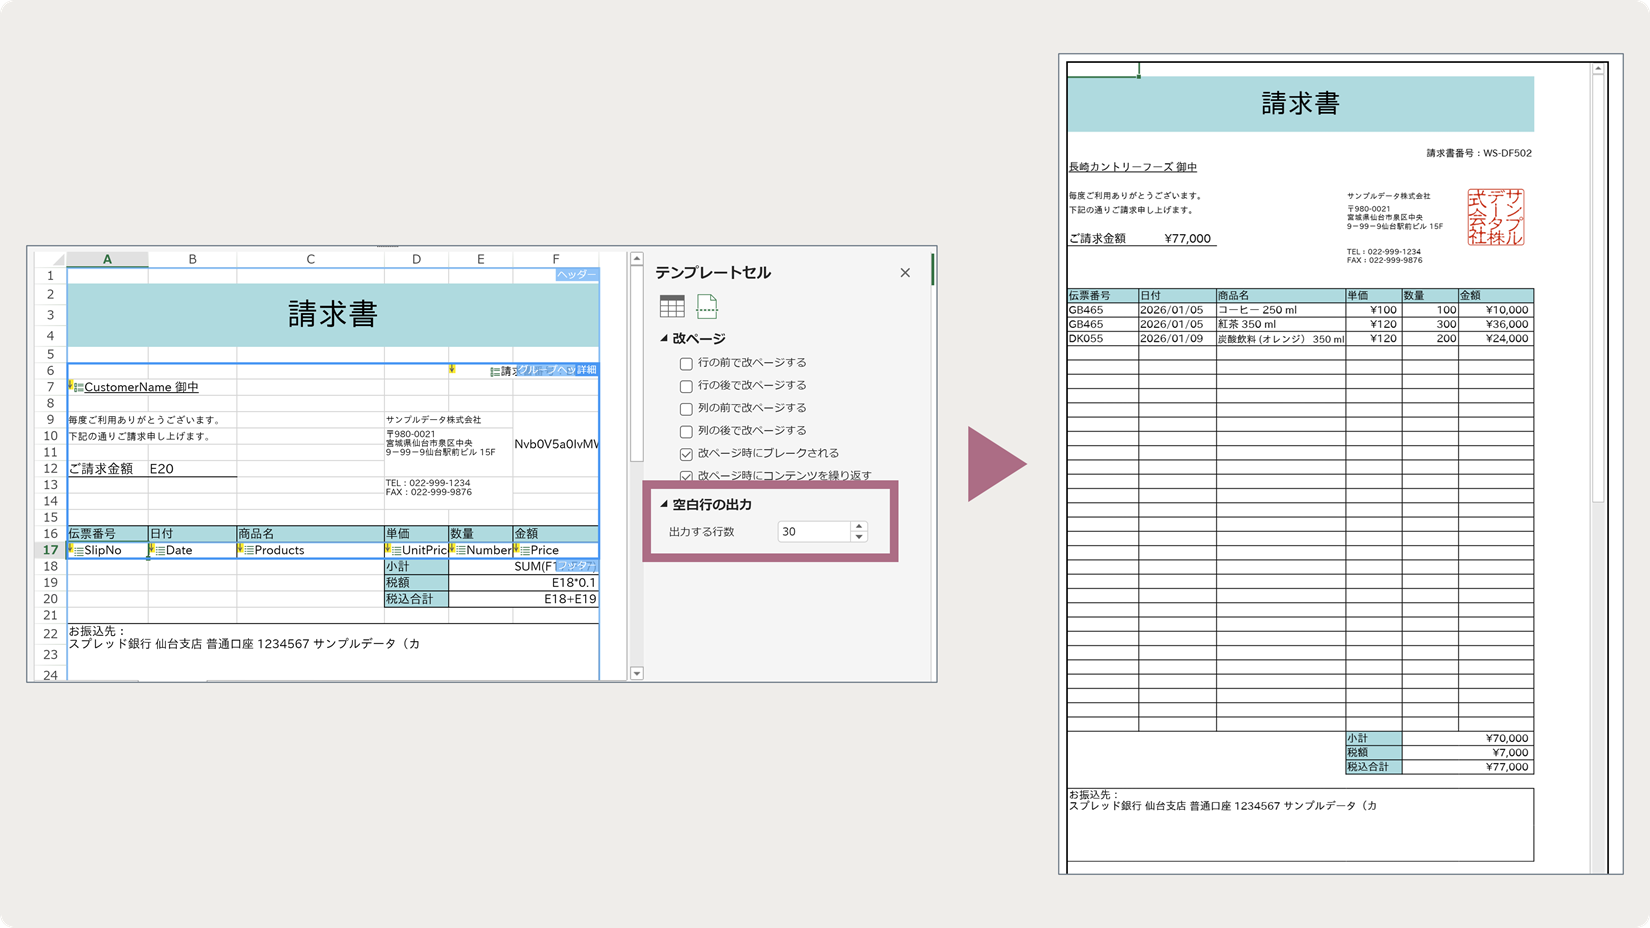Click the 小計 label cell in template
Image resolution: width=1650 pixels, height=928 pixels.
pyautogui.click(x=416, y=566)
